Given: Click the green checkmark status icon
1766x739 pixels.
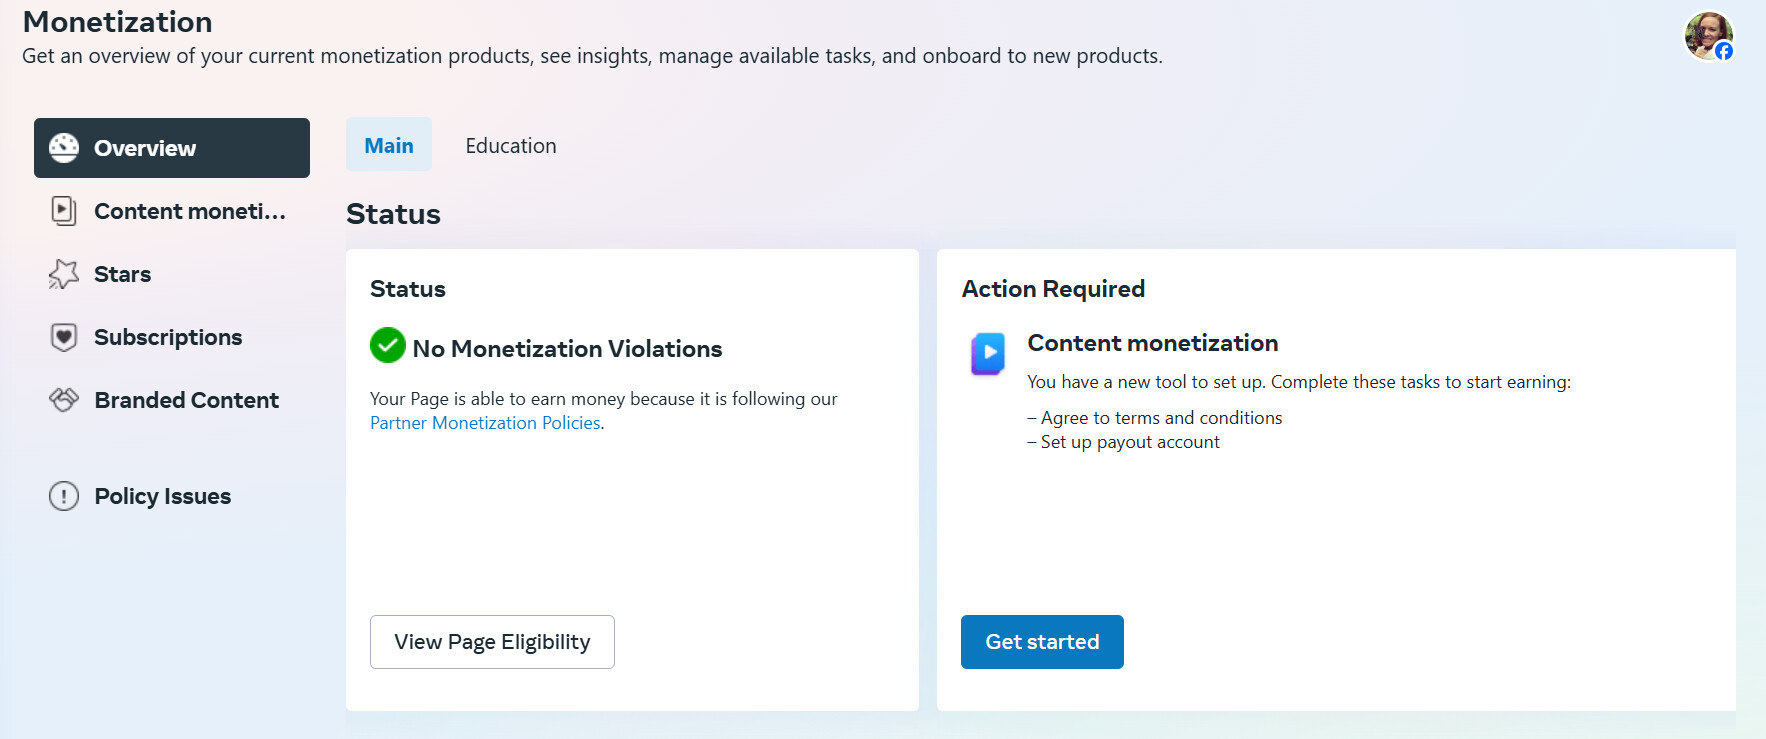Looking at the screenshot, I should pyautogui.click(x=388, y=346).
